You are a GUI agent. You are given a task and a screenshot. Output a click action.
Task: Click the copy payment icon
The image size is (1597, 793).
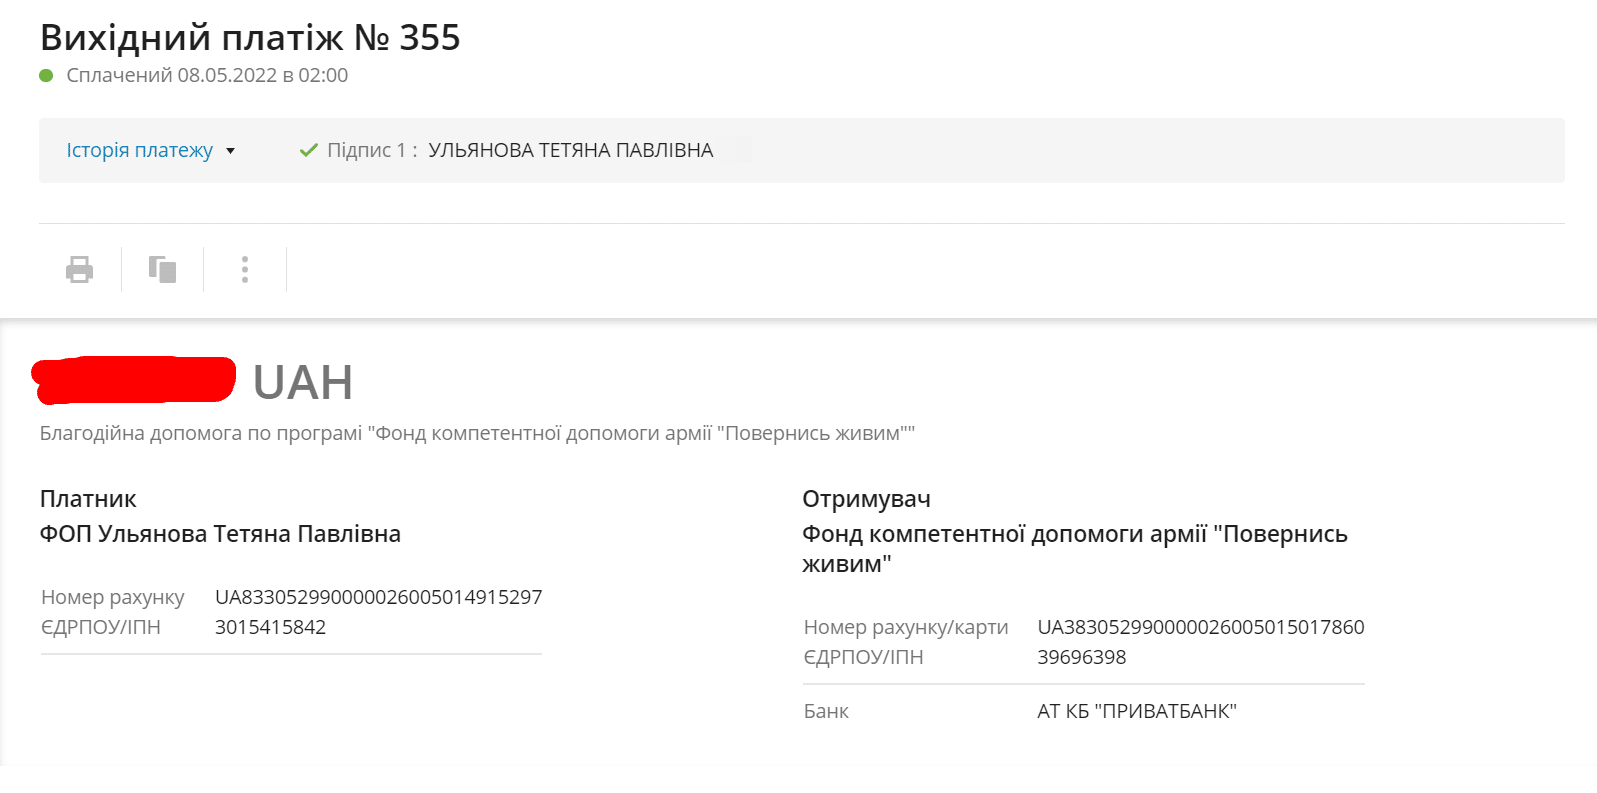coord(162,269)
